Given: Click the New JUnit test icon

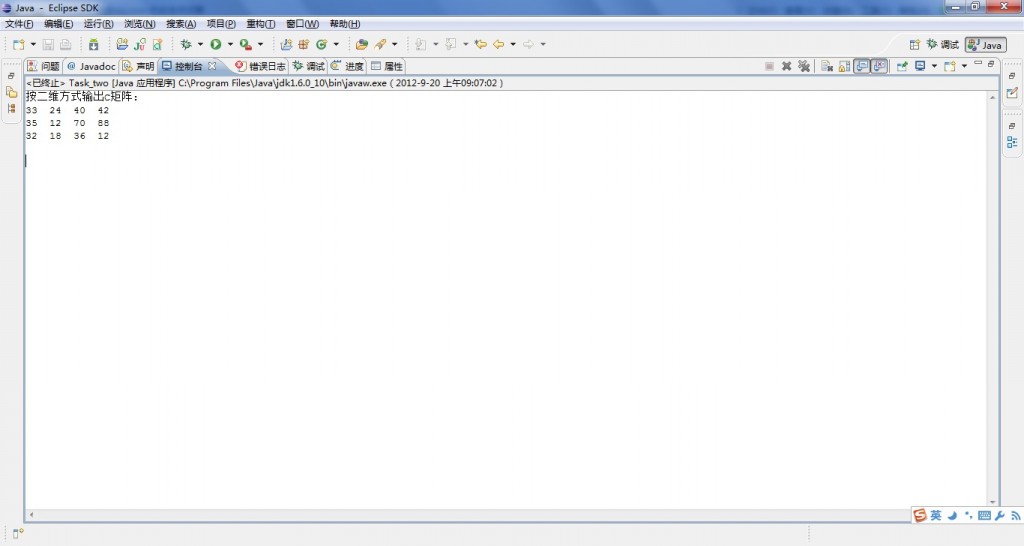Looking at the screenshot, I should 140,44.
